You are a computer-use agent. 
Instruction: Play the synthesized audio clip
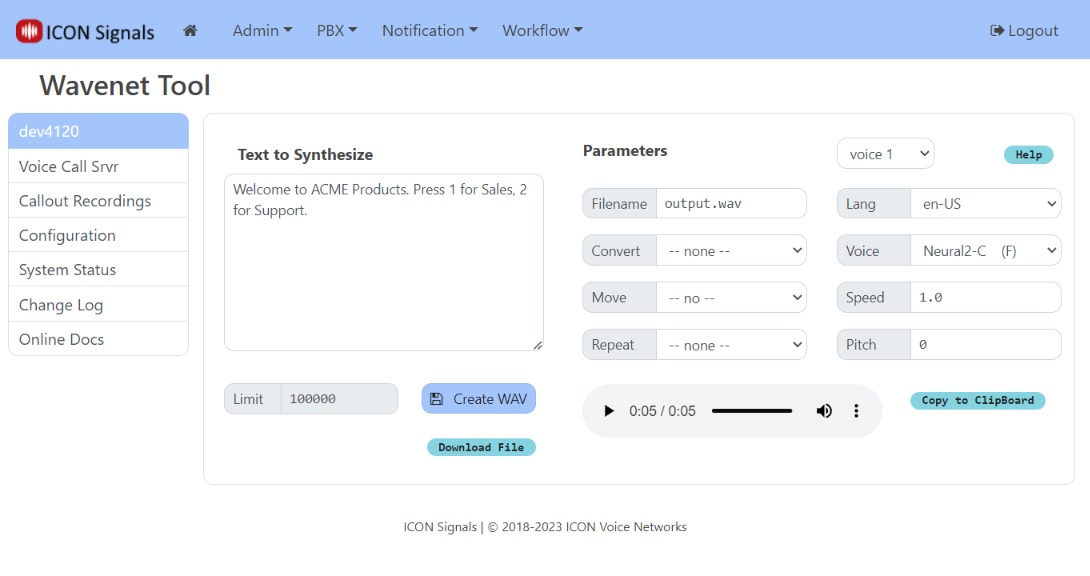coord(609,410)
